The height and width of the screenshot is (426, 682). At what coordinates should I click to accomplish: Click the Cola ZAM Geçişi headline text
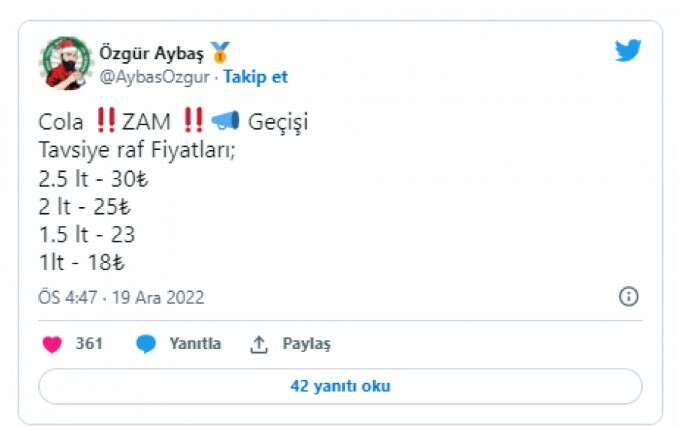173,121
